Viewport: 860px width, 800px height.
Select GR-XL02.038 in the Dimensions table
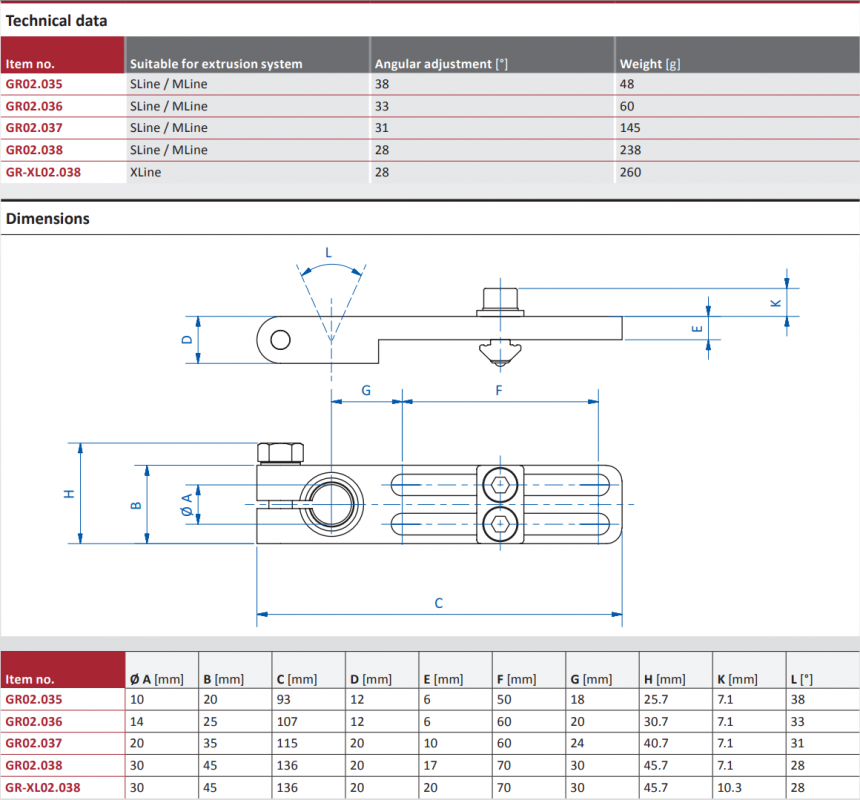(43, 787)
